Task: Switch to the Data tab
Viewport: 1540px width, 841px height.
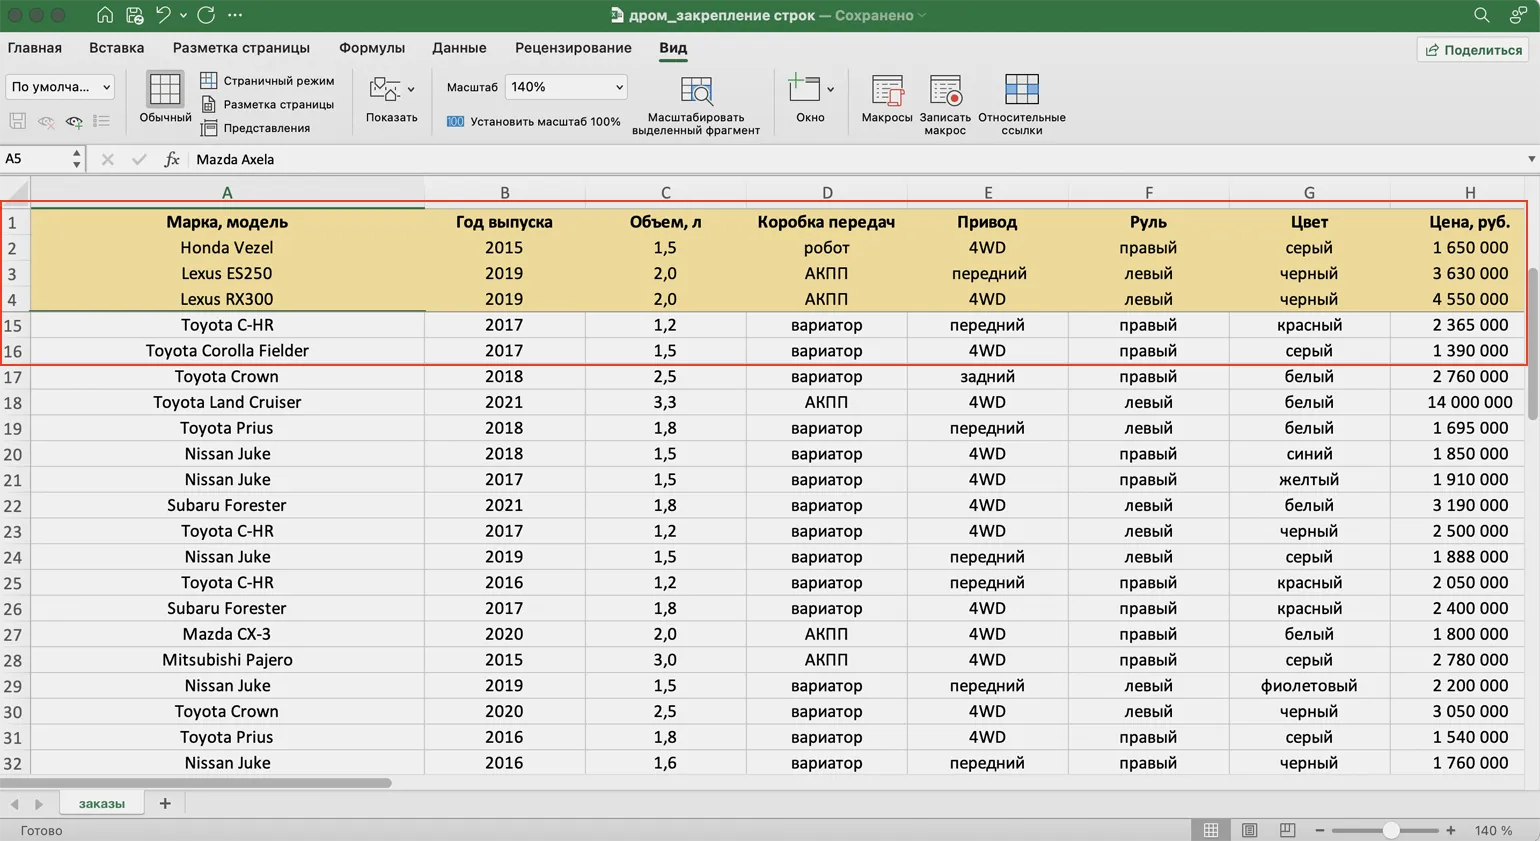Action: (459, 48)
